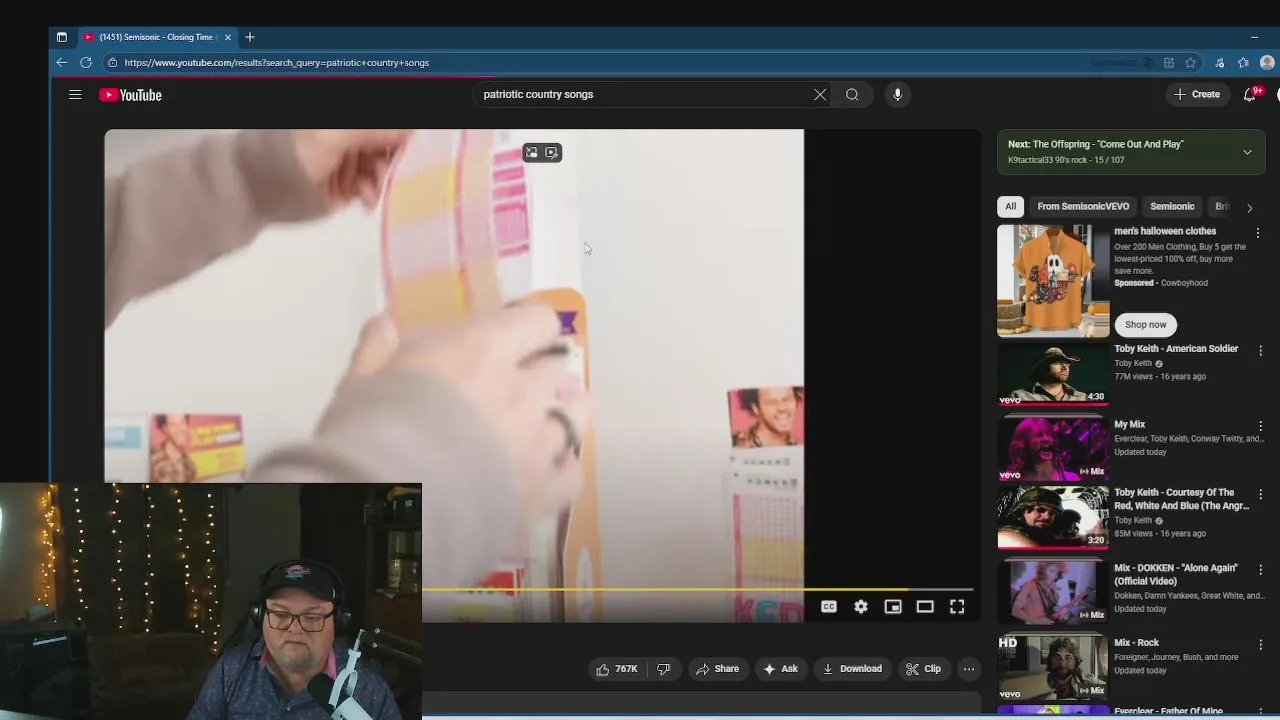Go to YouTube home via logo
The height and width of the screenshot is (720, 1280).
click(x=130, y=95)
